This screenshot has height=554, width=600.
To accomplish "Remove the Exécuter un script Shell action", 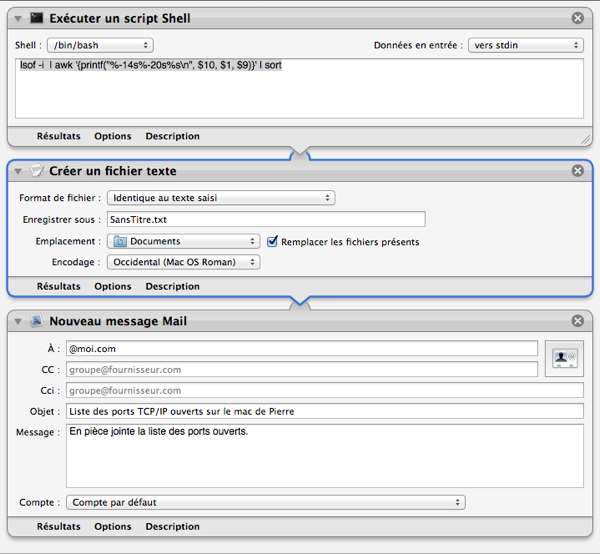I will pyautogui.click(x=578, y=19).
